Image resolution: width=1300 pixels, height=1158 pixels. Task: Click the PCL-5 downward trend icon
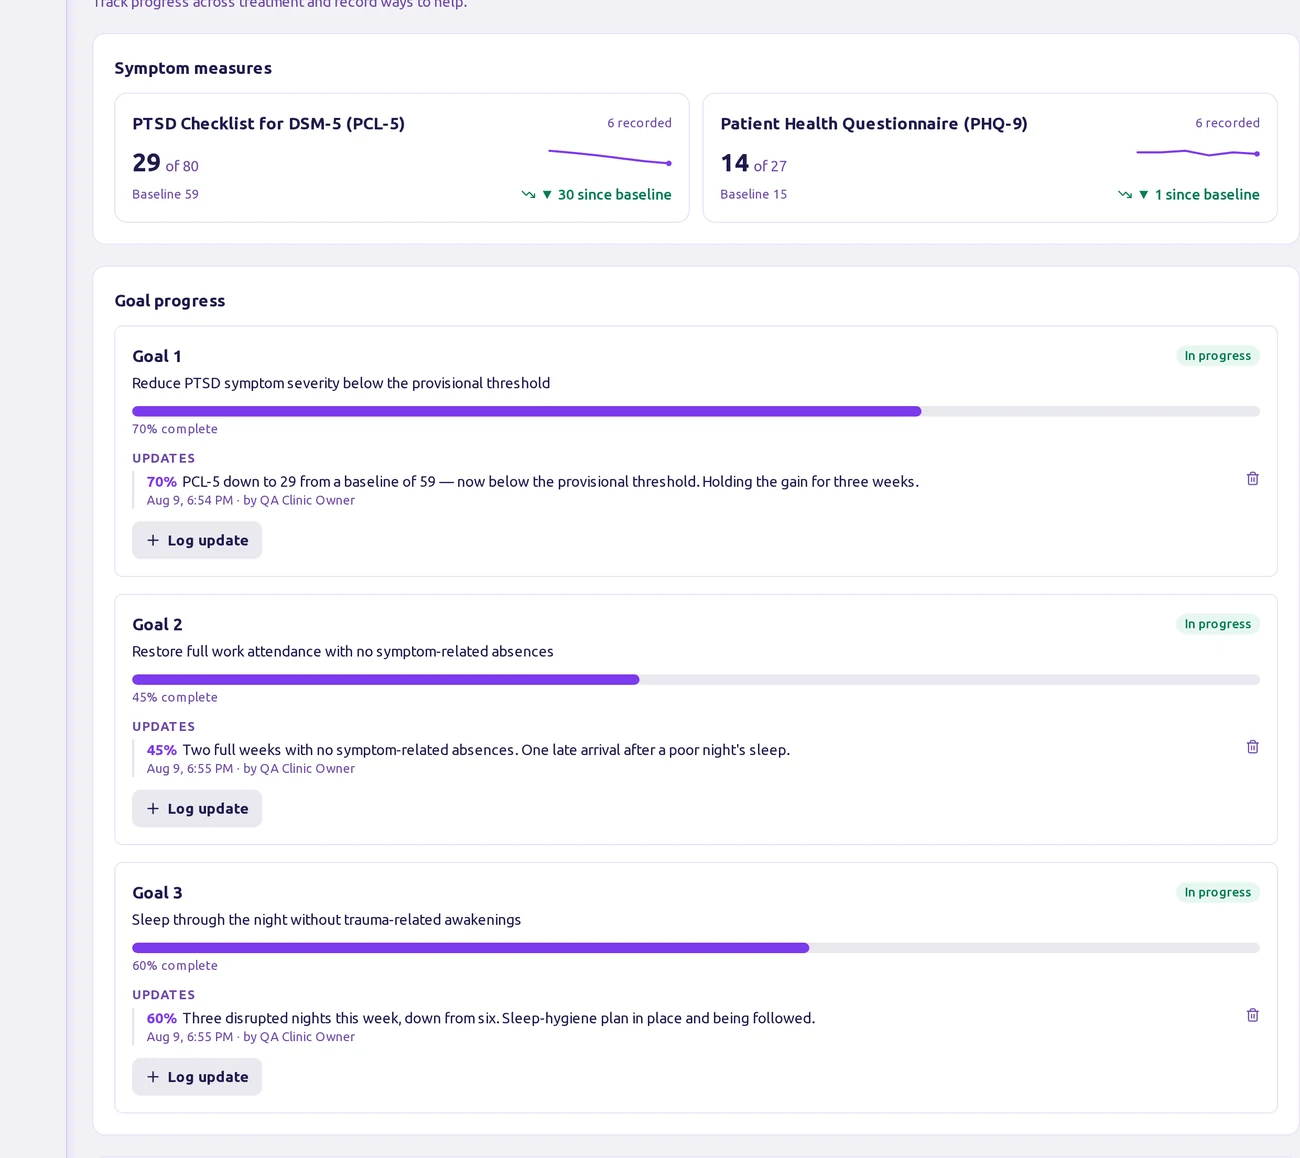528,195
